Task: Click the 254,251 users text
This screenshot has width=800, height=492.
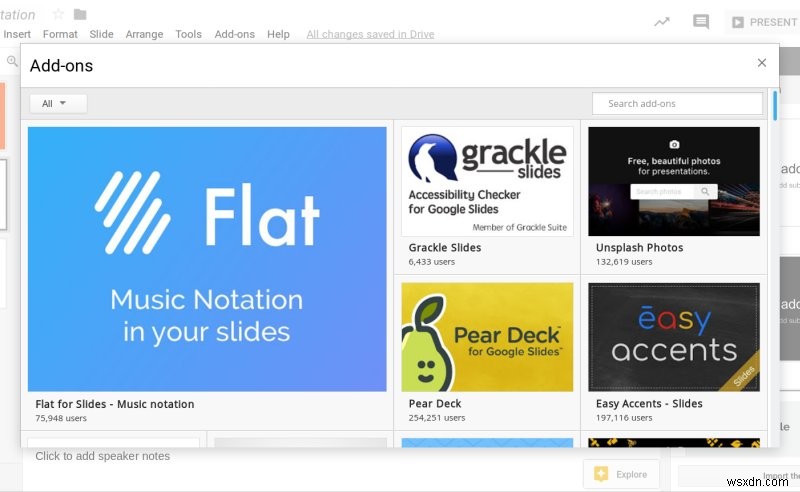Action: click(x=437, y=417)
